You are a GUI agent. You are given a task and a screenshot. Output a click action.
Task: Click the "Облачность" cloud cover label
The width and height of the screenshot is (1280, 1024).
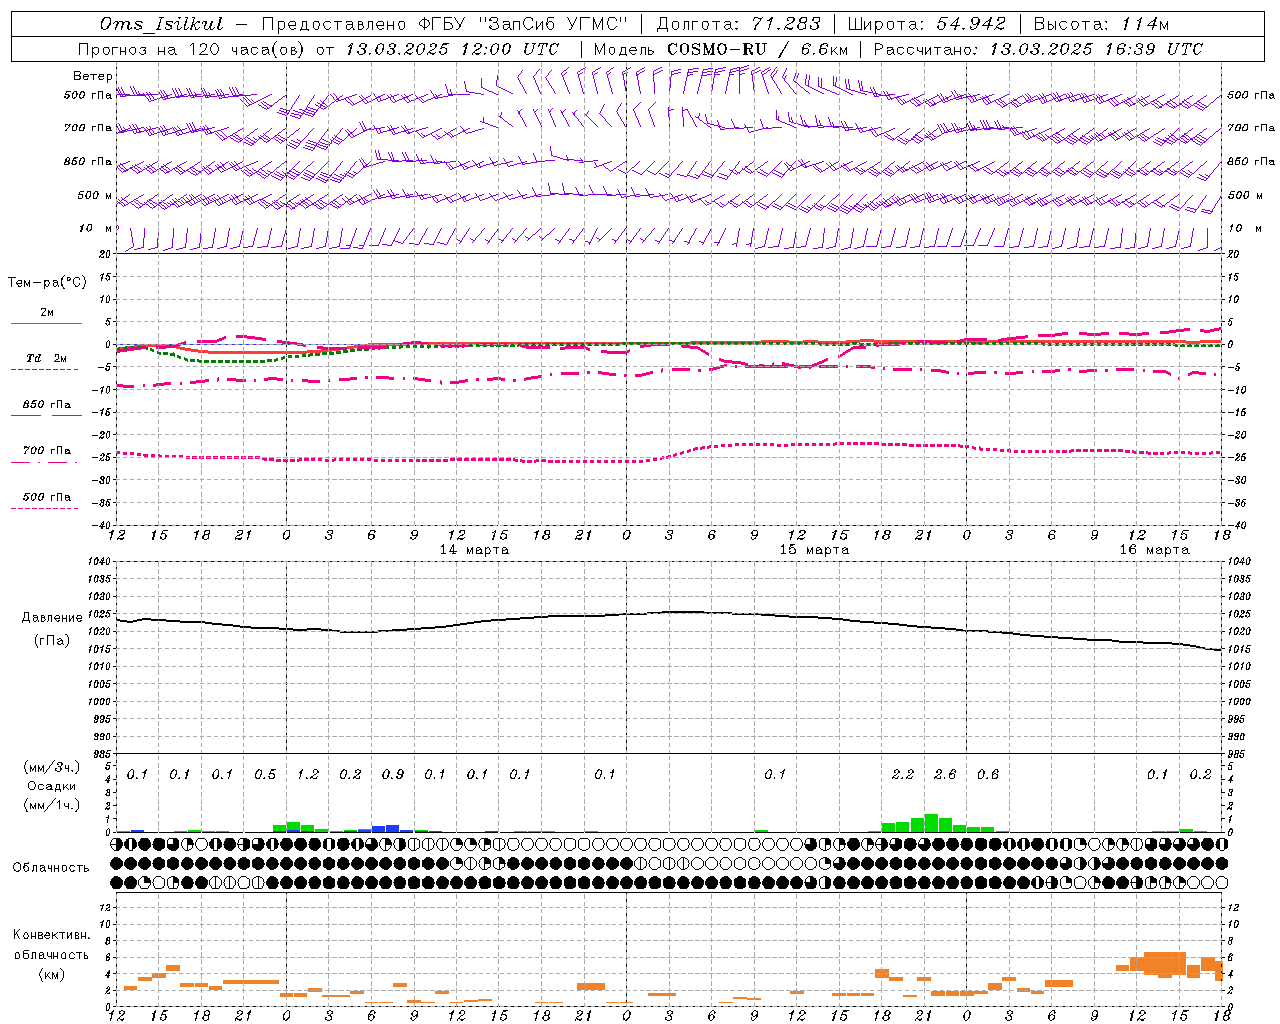(51, 868)
